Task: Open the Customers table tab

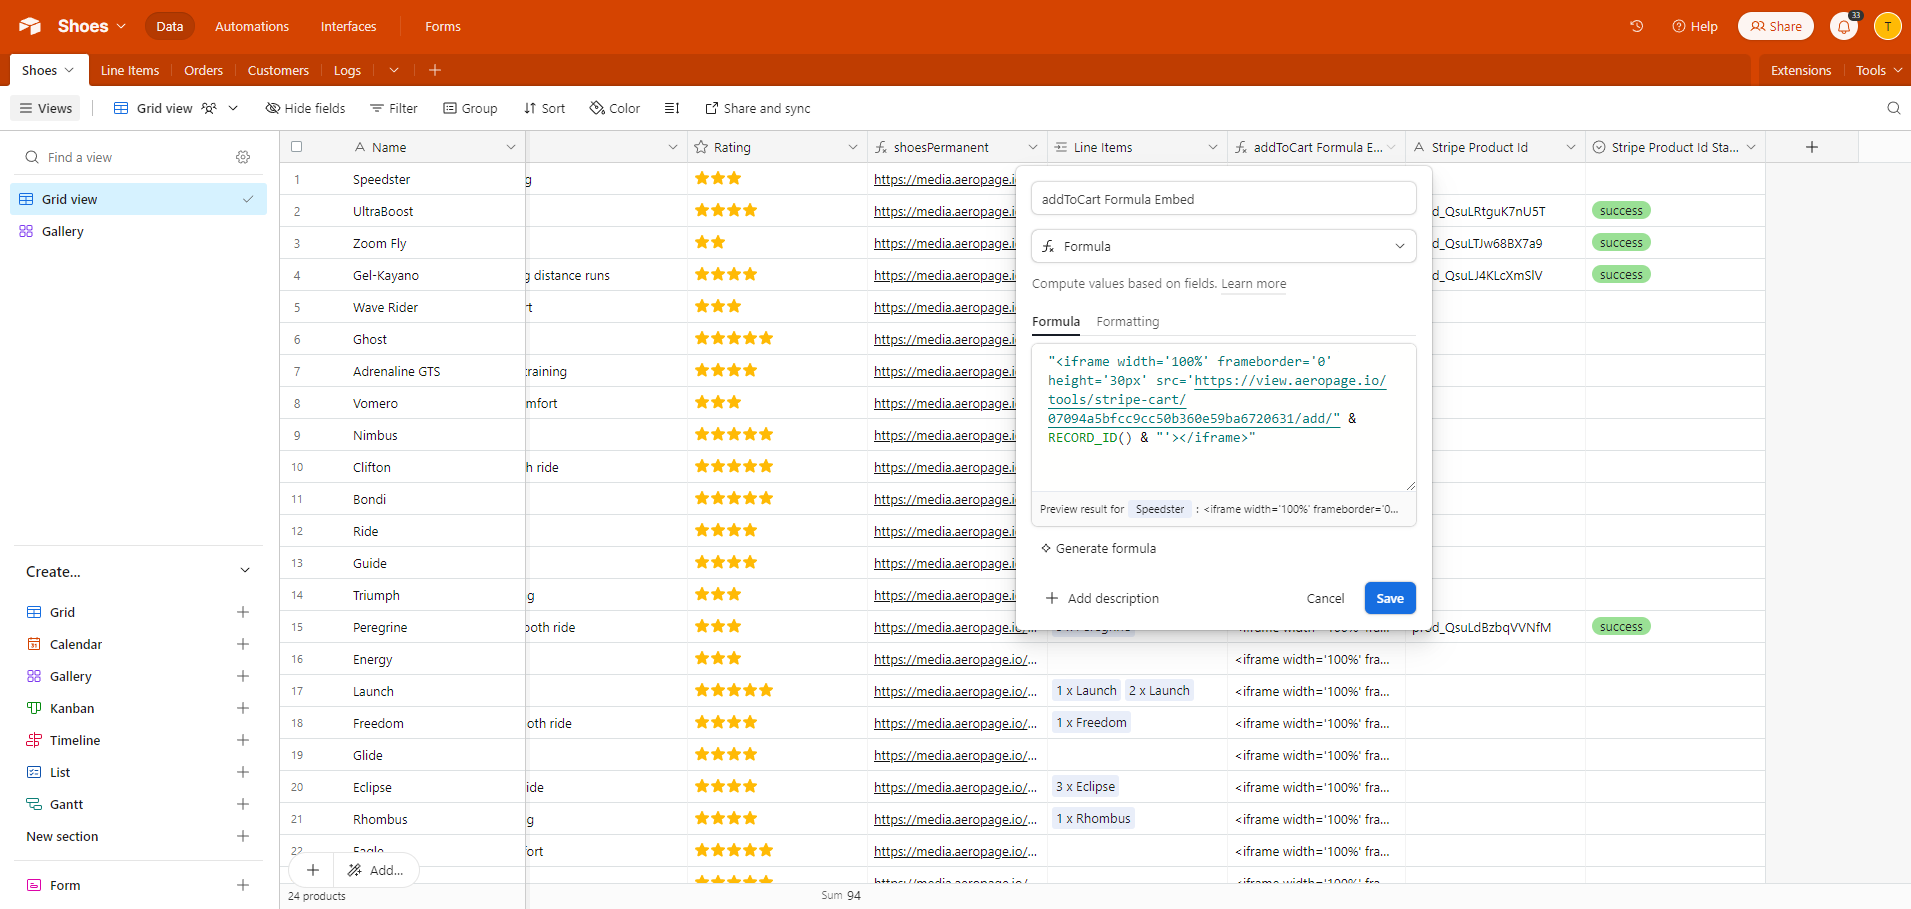Action: (278, 70)
